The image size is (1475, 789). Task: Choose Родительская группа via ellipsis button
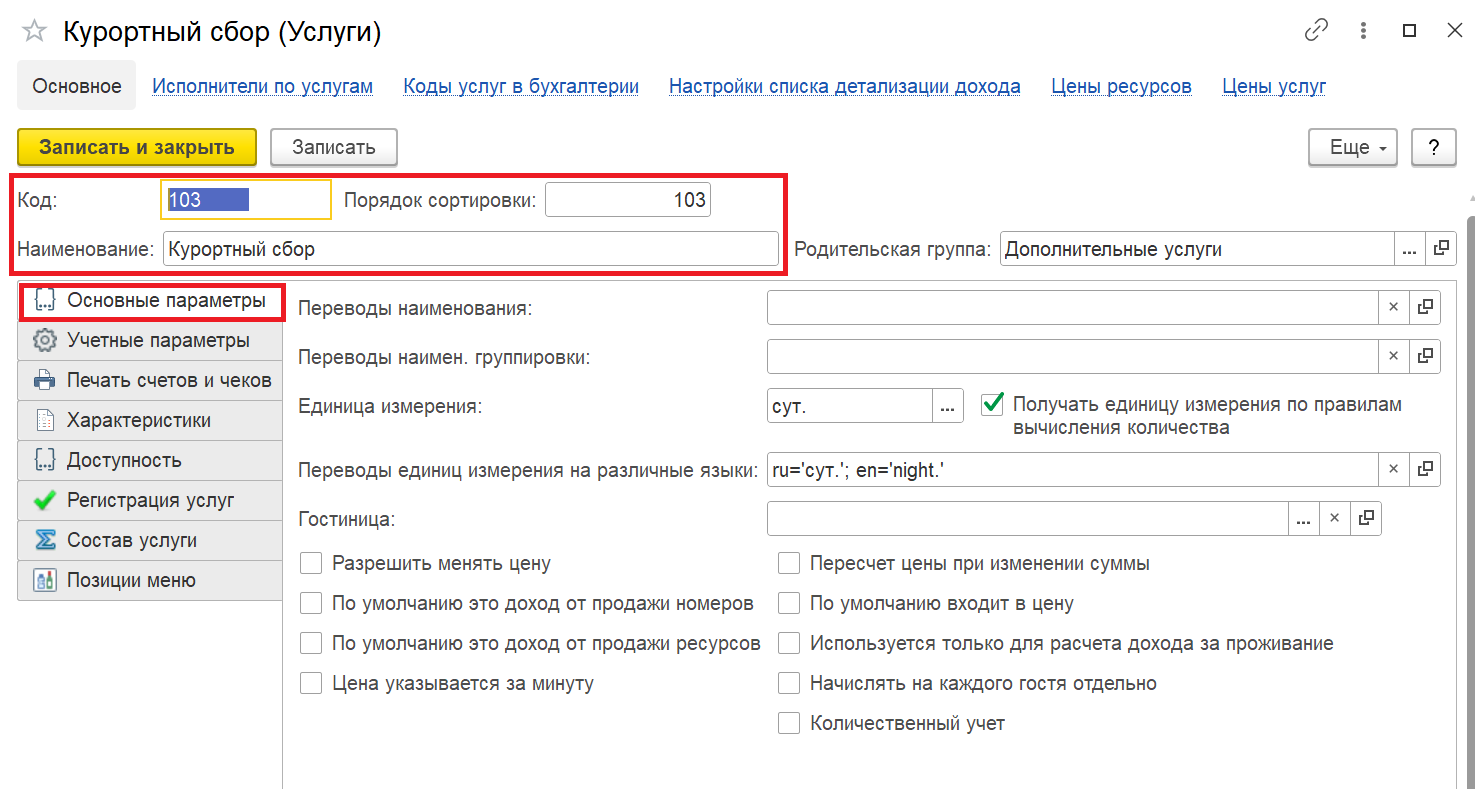1409,249
